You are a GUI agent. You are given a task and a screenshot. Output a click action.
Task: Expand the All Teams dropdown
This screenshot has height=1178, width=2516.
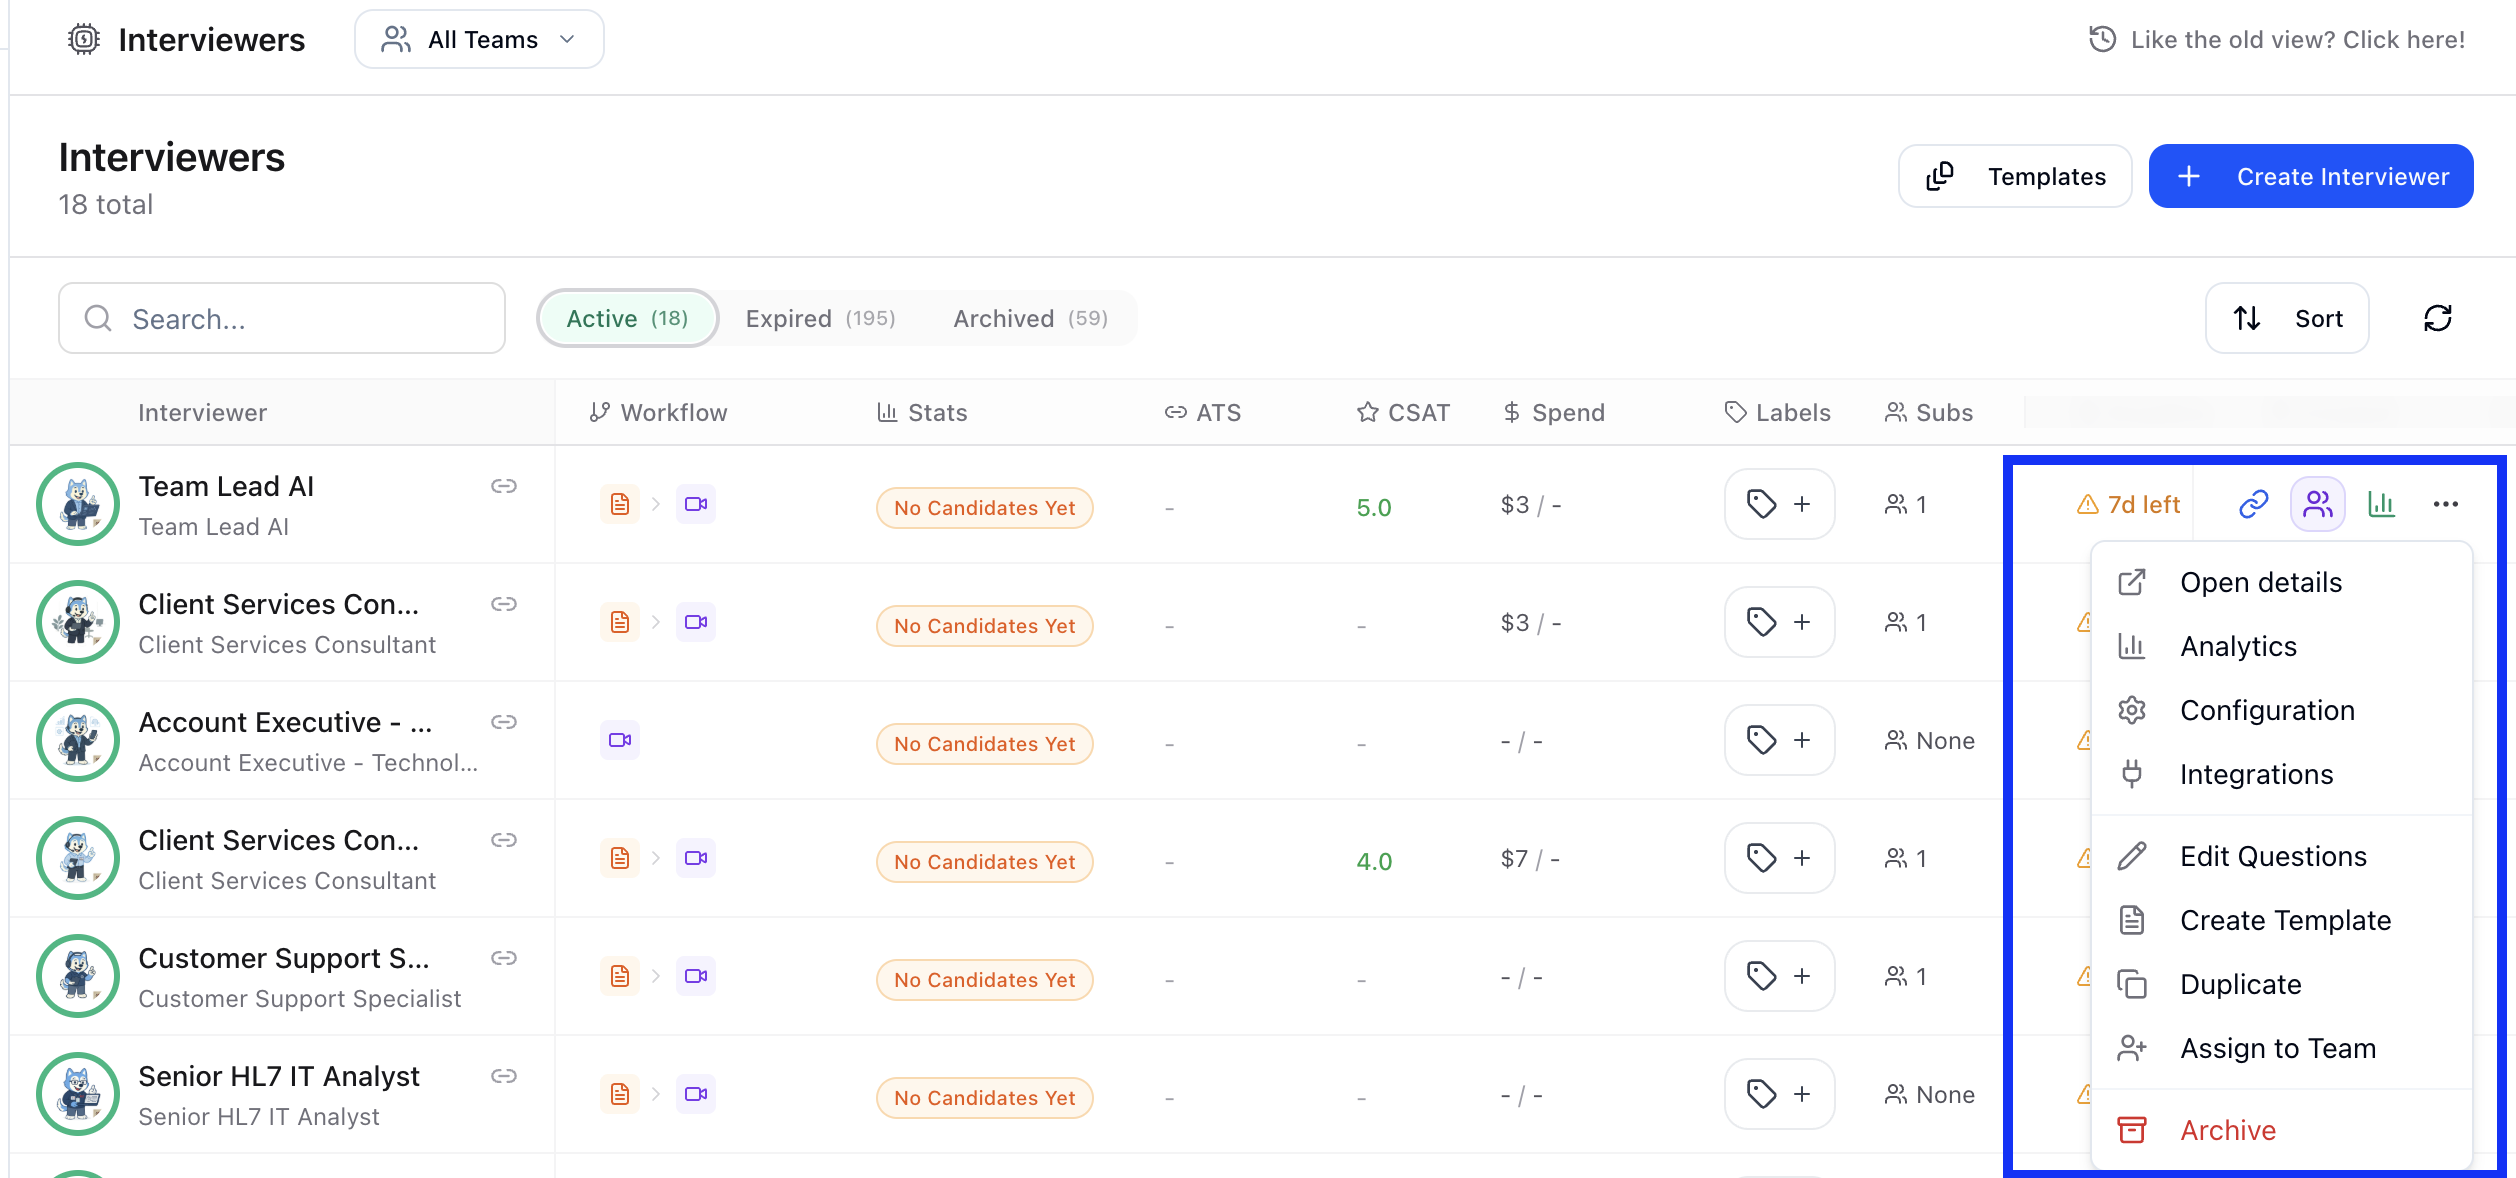click(479, 40)
